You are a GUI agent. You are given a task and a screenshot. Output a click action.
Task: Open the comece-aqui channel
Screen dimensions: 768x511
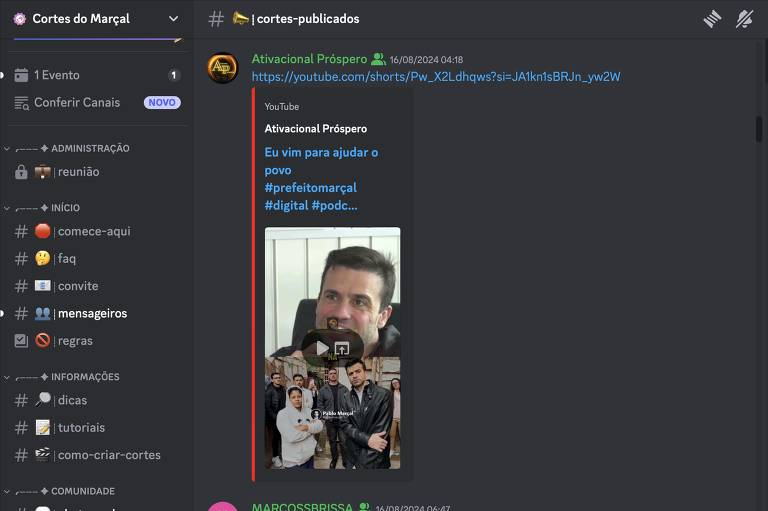(96, 231)
